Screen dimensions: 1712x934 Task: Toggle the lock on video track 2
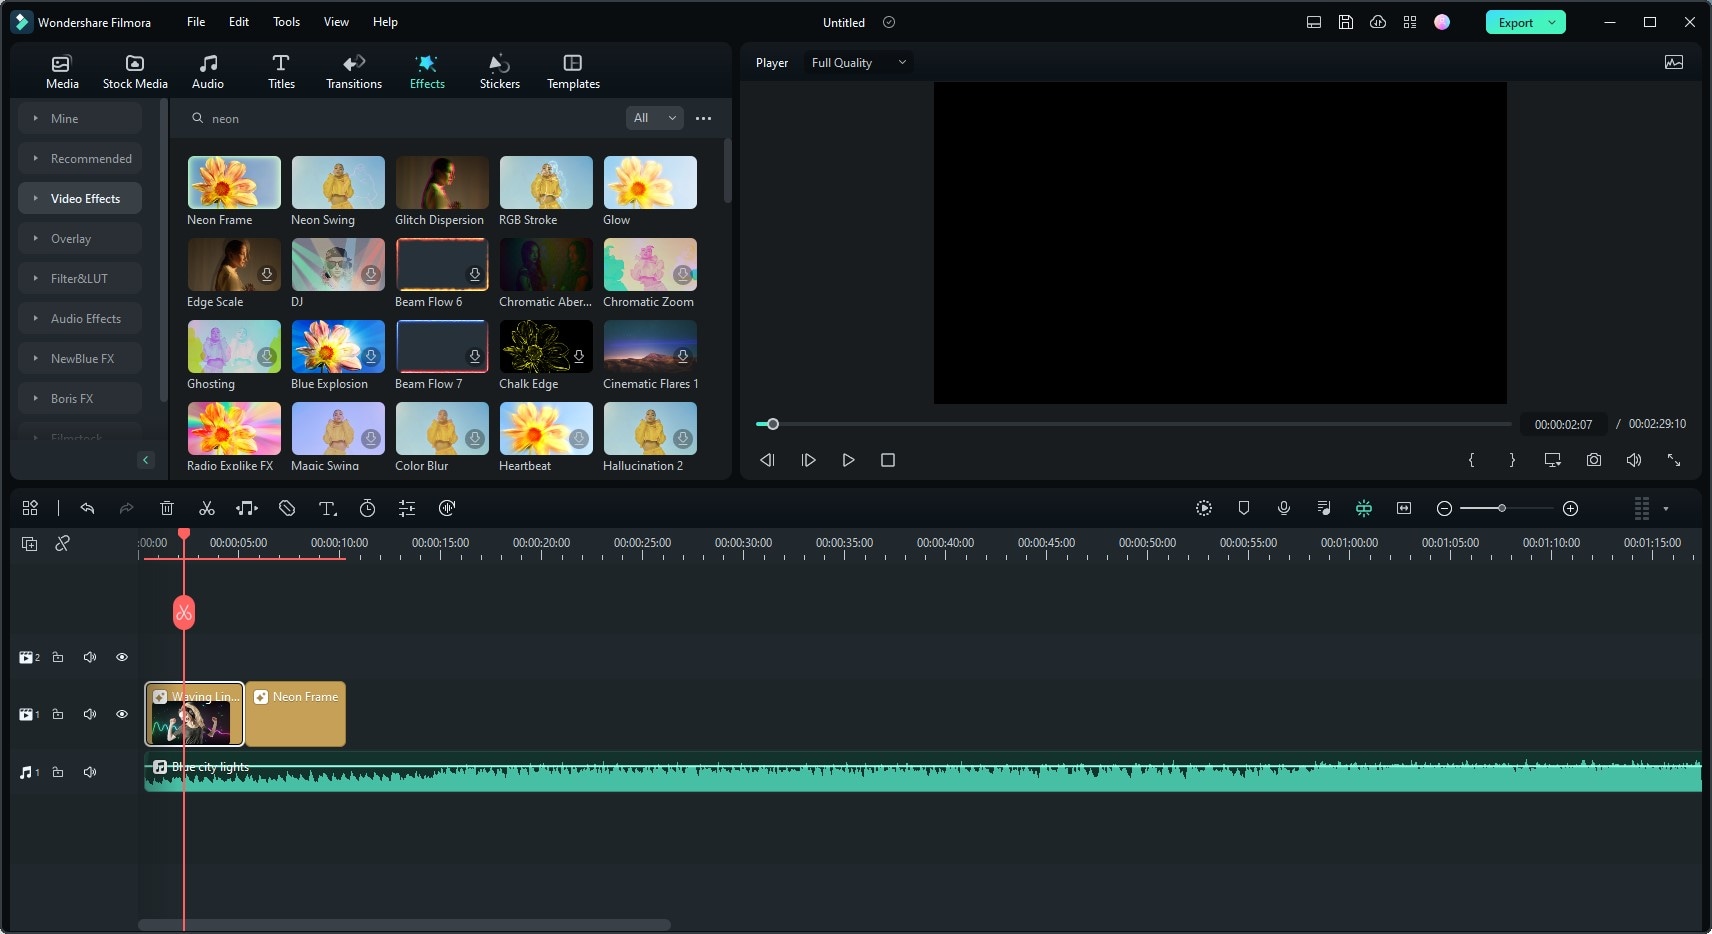pyautogui.click(x=58, y=657)
